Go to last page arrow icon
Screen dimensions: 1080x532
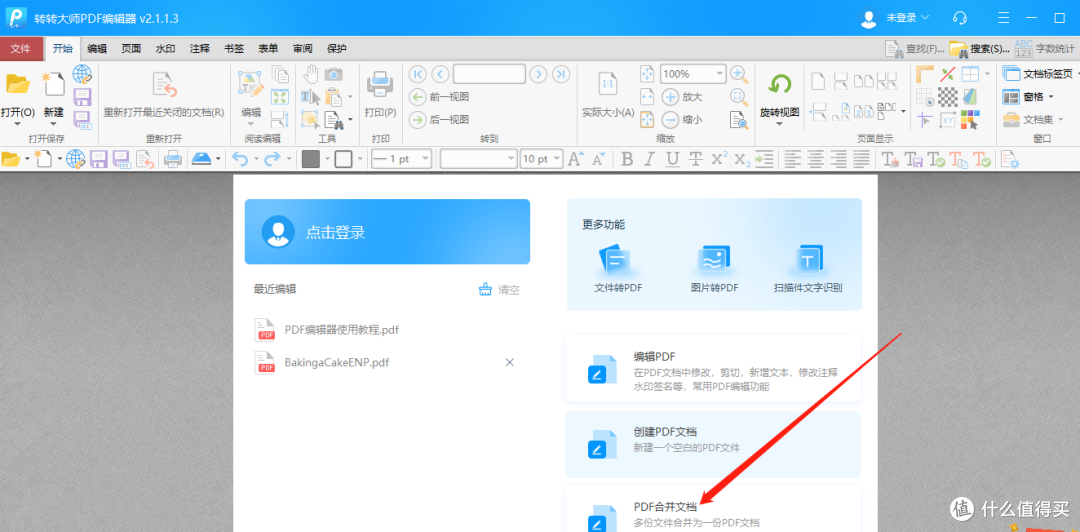[561, 74]
